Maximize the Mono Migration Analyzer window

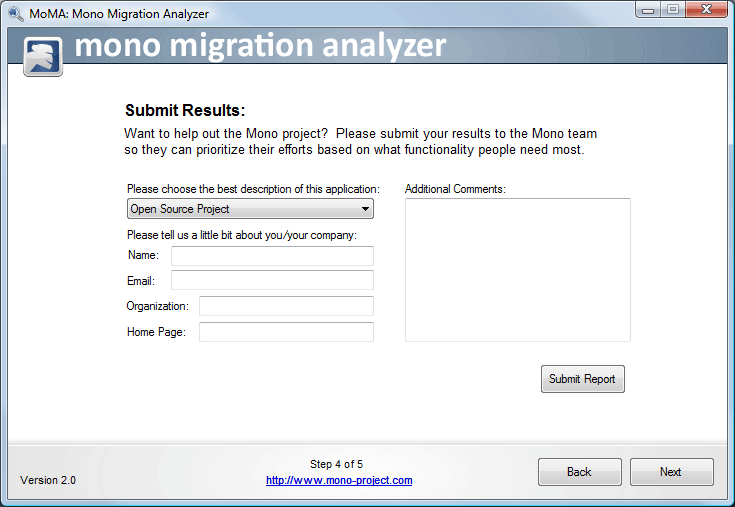pos(673,10)
